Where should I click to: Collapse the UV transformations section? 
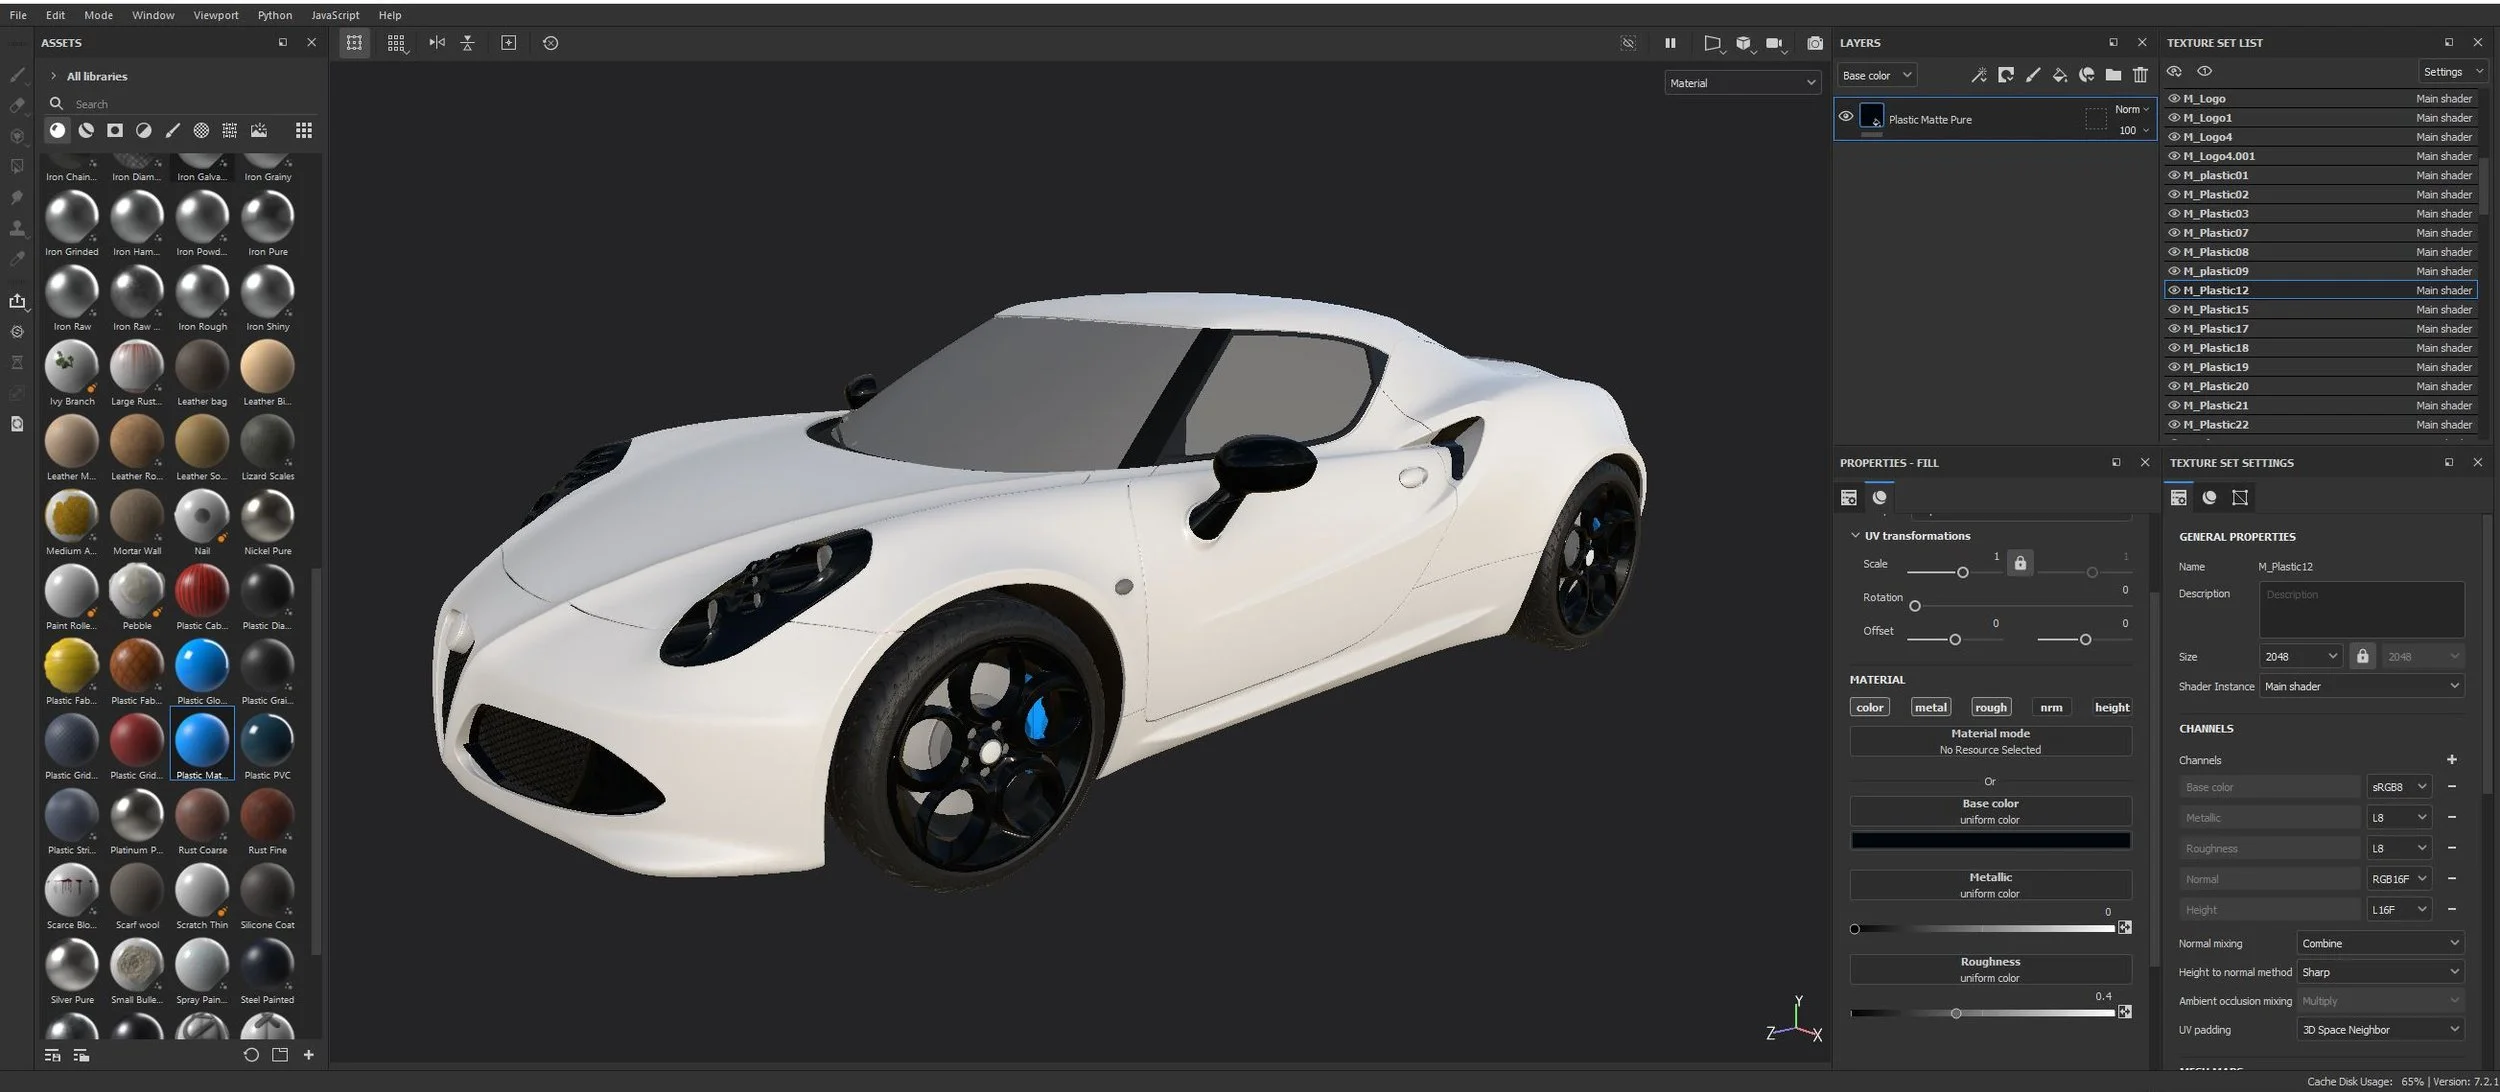coord(1856,536)
